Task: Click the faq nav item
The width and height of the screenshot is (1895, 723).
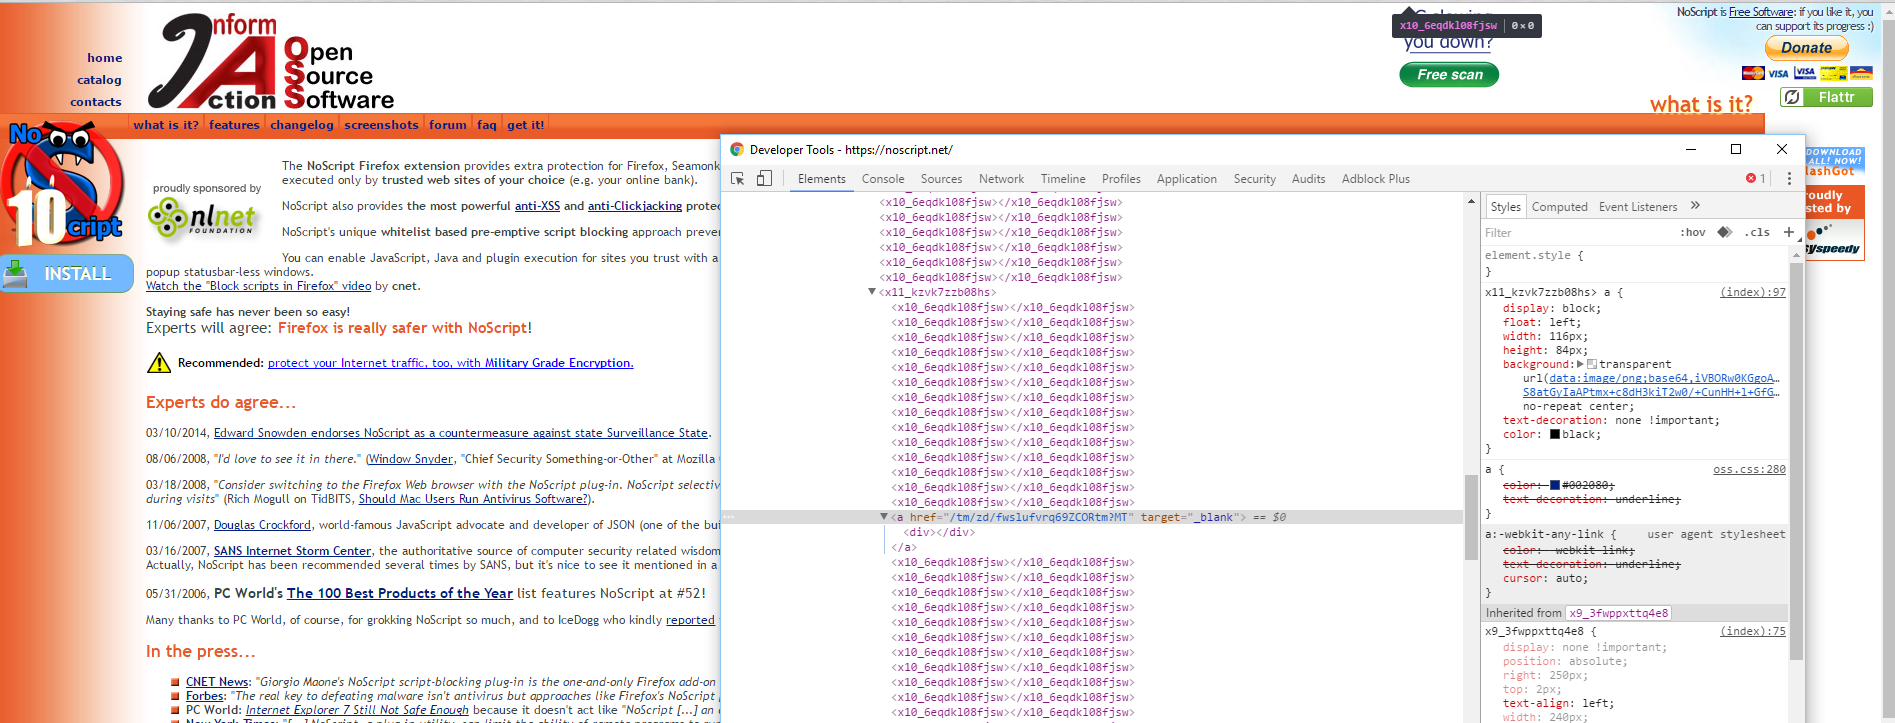Action: click(486, 125)
